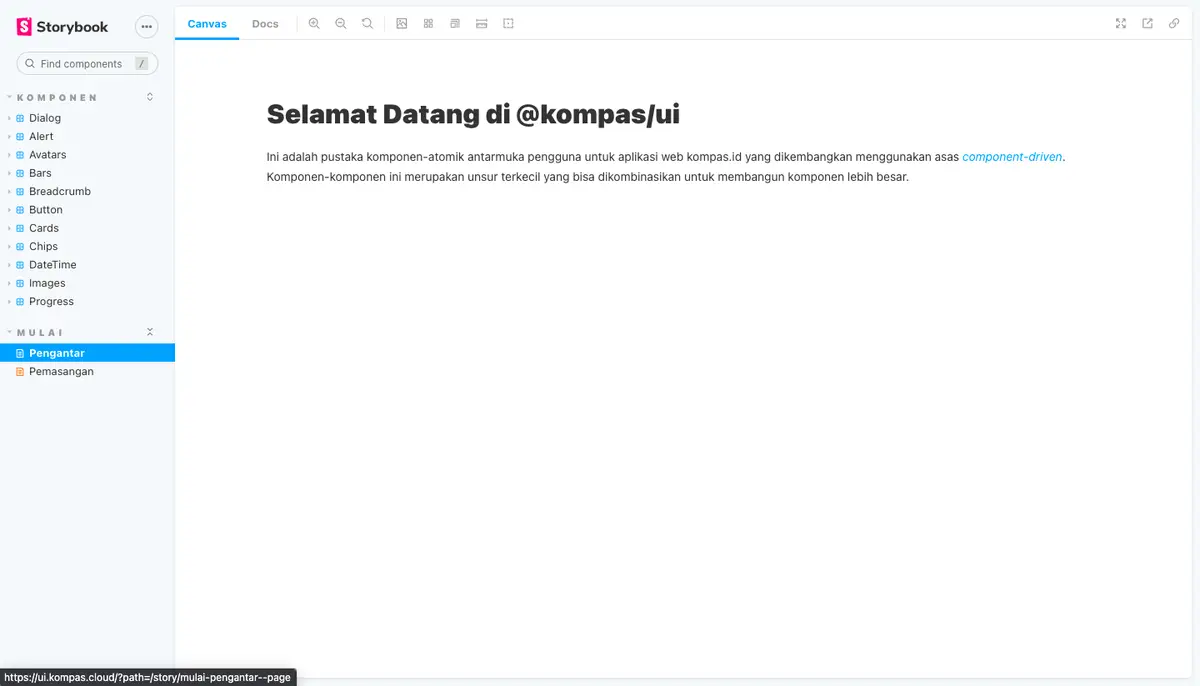
Task: Select the zoom in tool
Action: (314, 22)
